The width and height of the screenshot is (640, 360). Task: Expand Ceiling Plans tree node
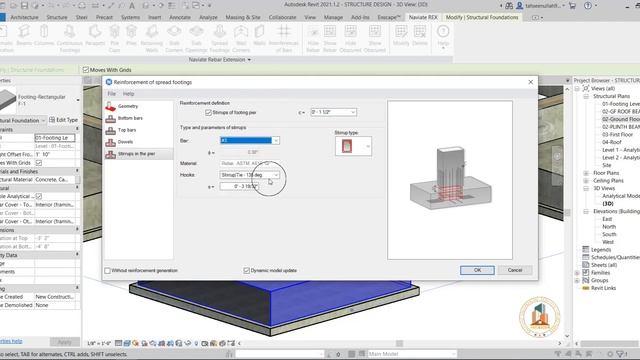[586, 180]
